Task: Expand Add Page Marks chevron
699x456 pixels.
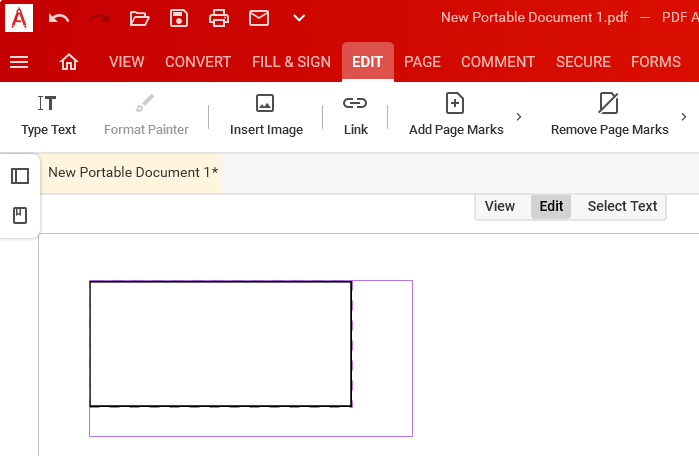Action: (x=518, y=117)
